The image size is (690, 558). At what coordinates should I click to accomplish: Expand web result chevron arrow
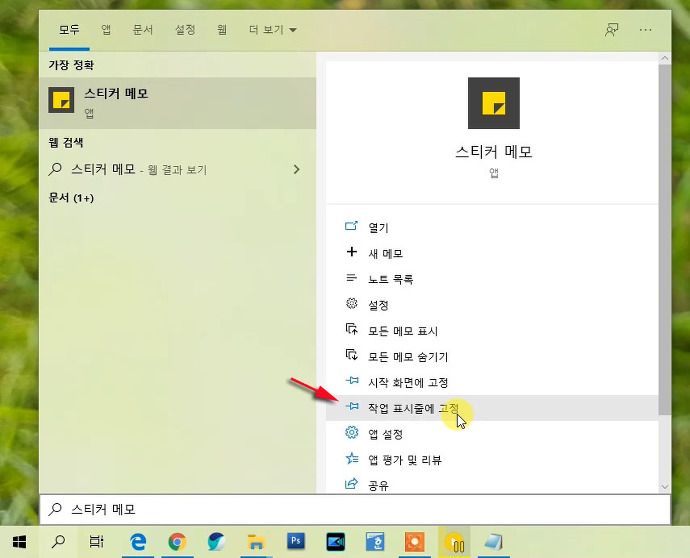coord(297,169)
